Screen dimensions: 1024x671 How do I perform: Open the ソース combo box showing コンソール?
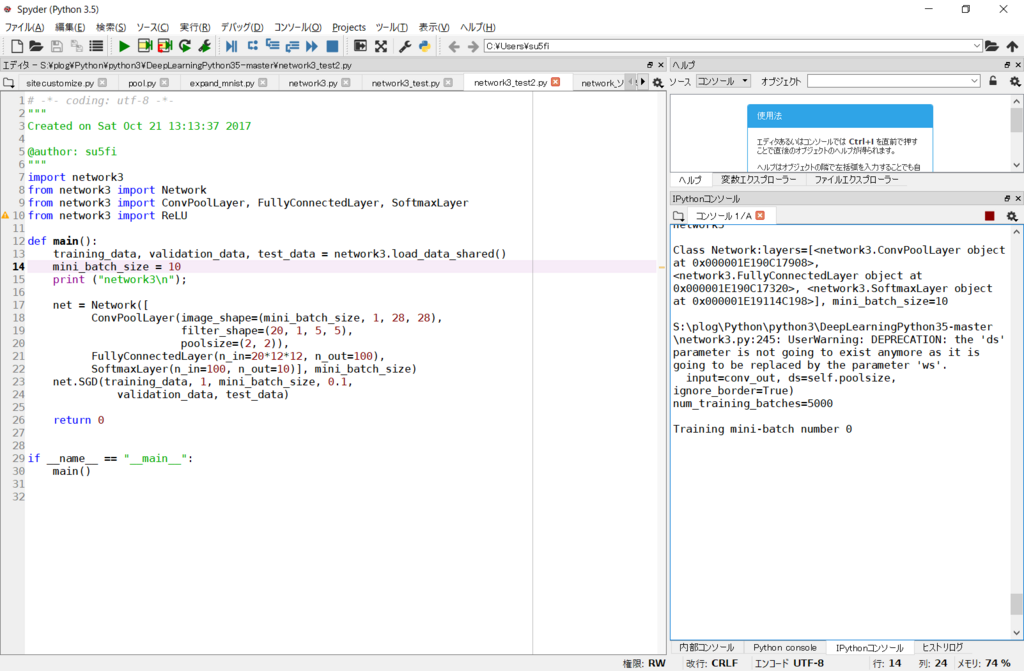click(723, 81)
